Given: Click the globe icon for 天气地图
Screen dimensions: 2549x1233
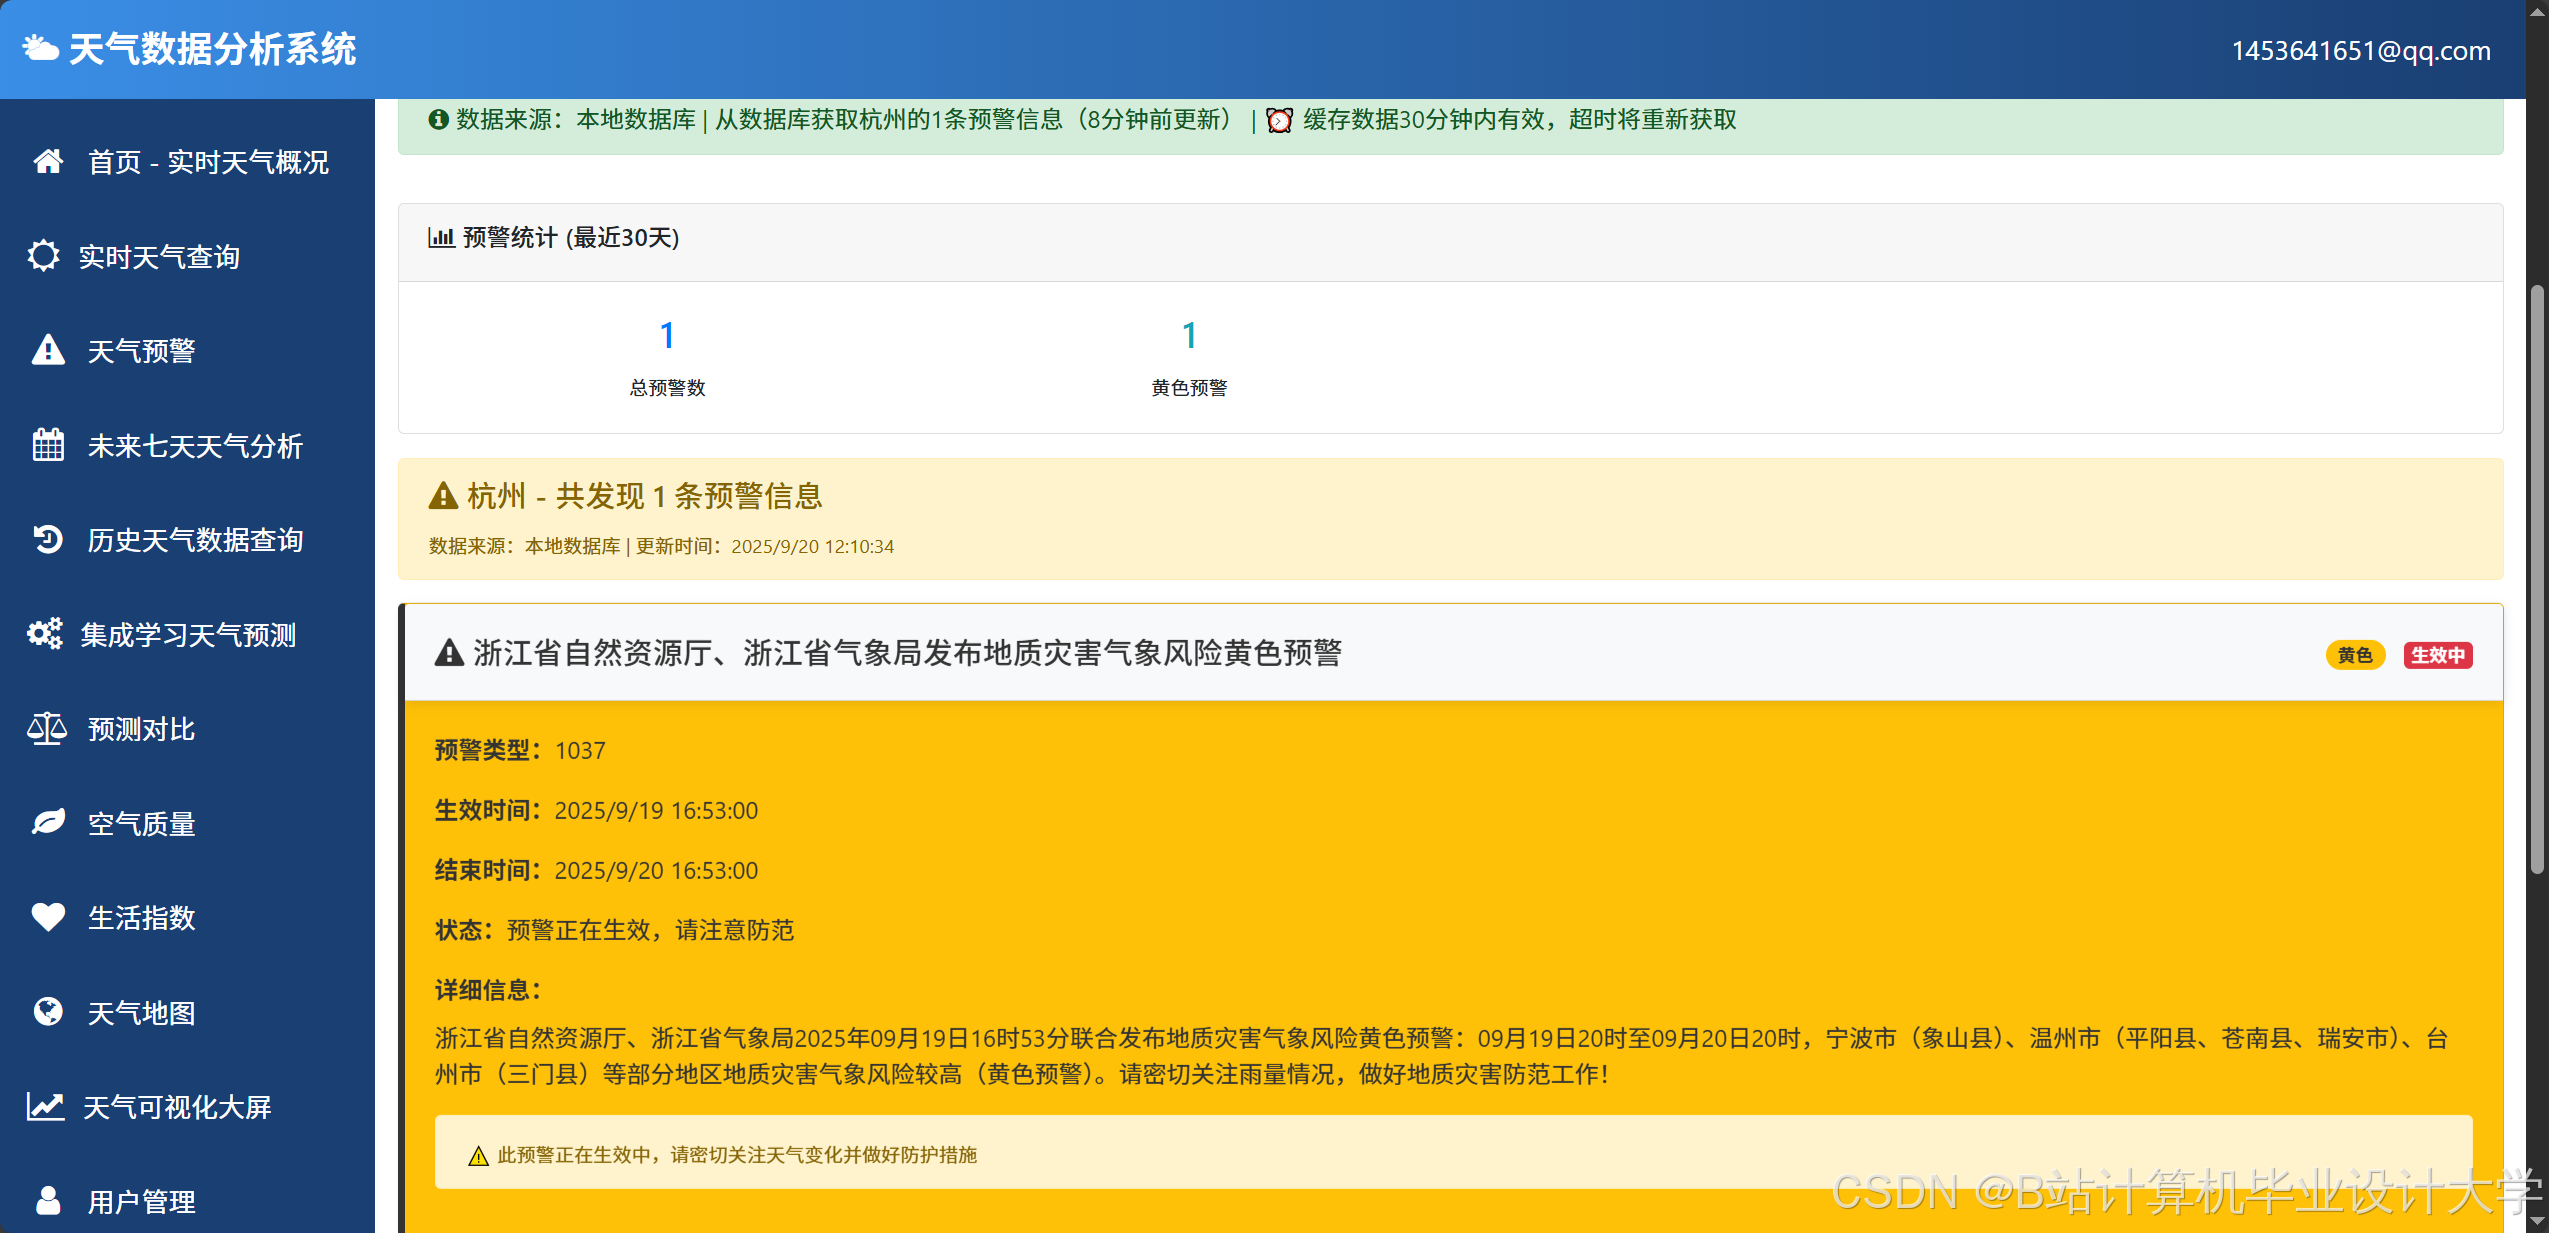Looking at the screenshot, I should pyautogui.click(x=48, y=1012).
